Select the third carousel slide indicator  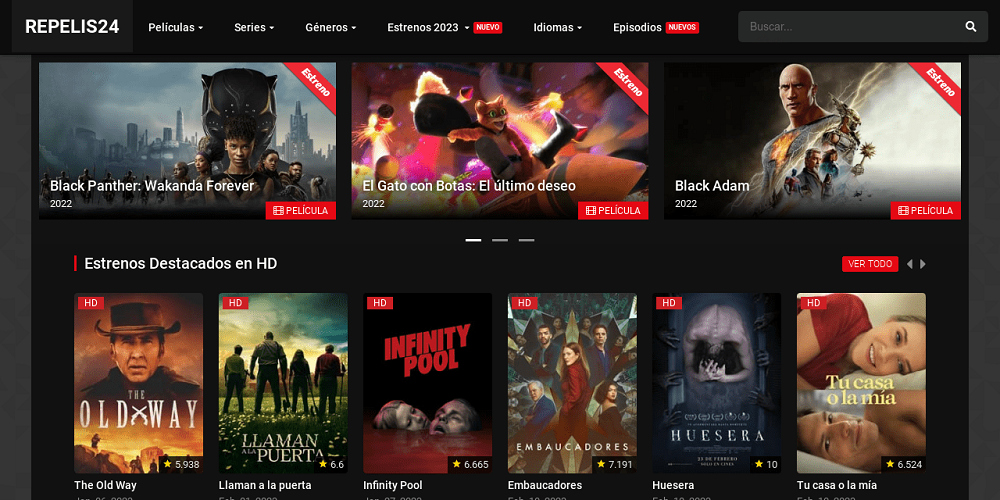tap(526, 240)
